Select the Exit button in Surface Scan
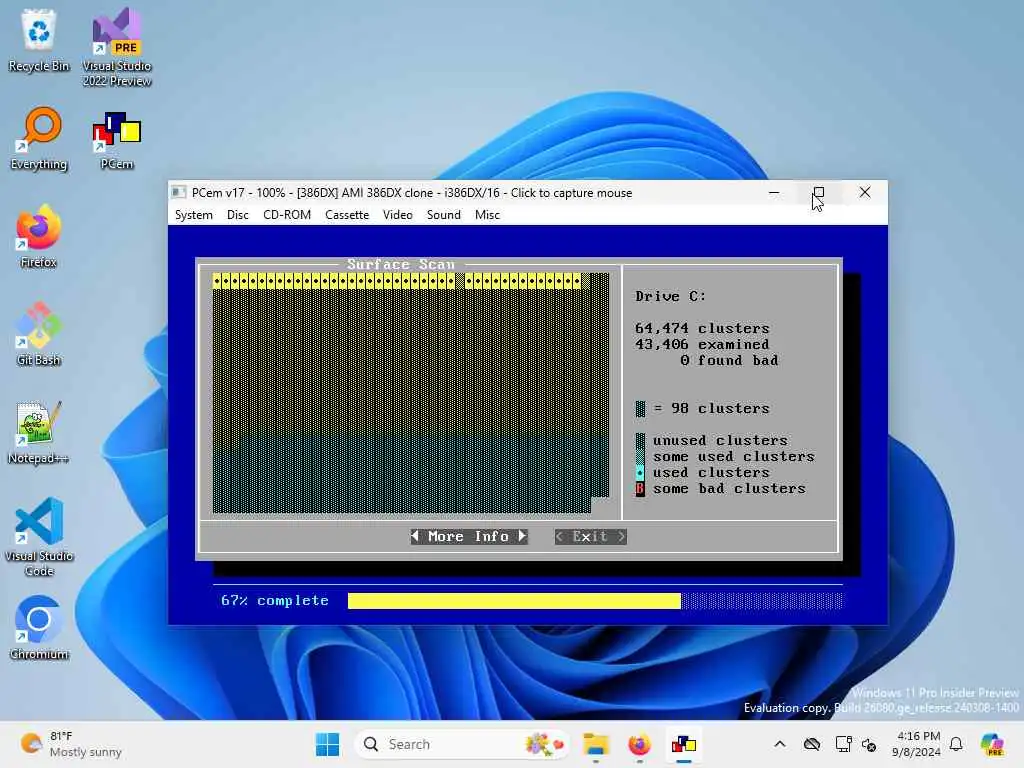The height and width of the screenshot is (768, 1024). (x=590, y=536)
